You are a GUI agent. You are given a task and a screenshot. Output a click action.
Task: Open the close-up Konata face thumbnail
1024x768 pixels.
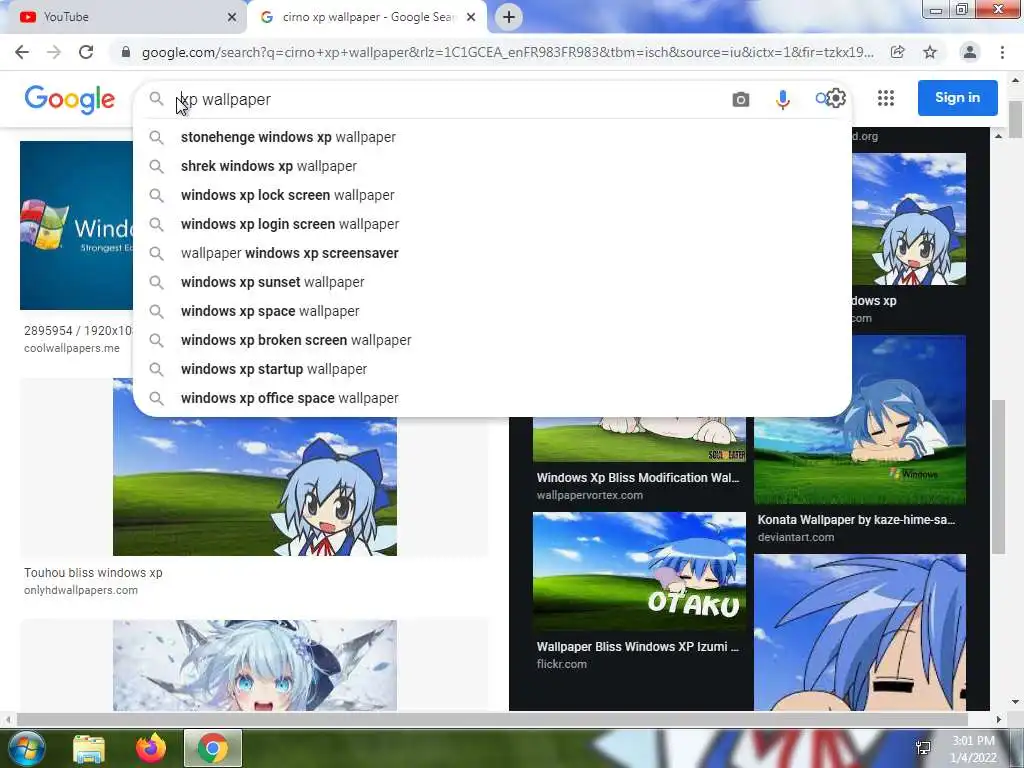point(860,632)
